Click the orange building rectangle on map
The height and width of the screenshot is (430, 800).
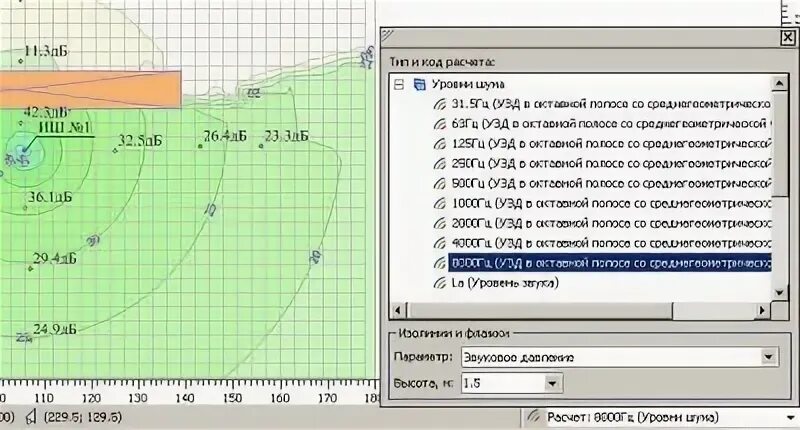pyautogui.click(x=90, y=89)
